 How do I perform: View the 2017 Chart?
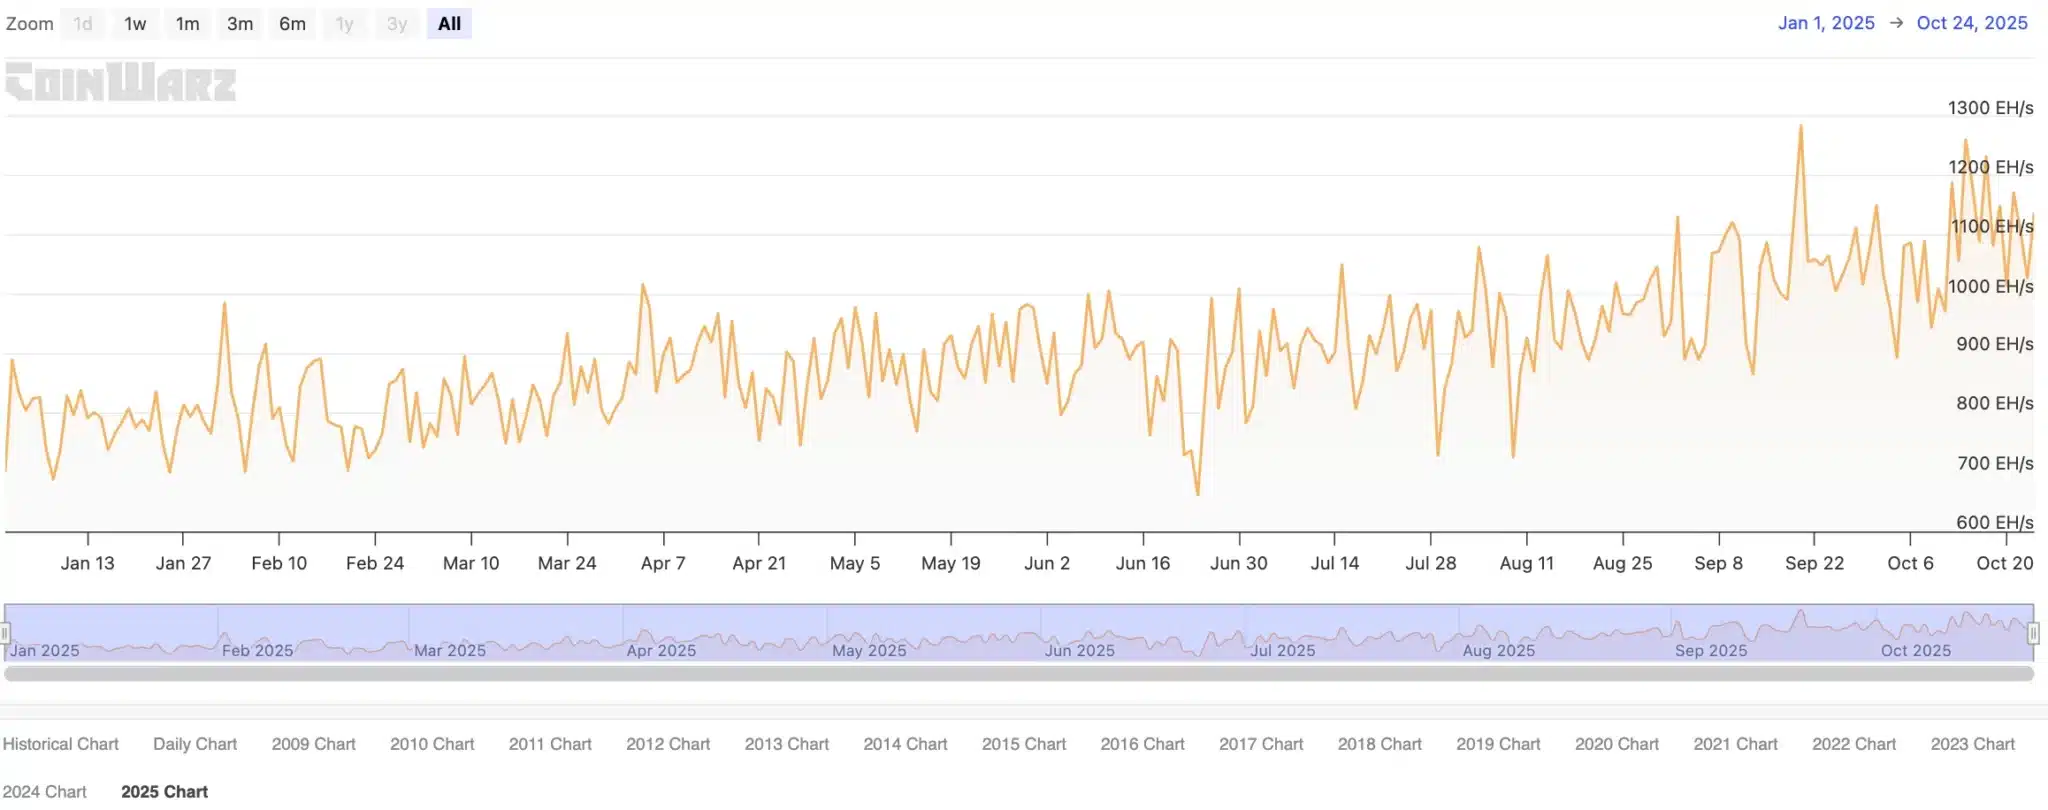coord(1260,744)
